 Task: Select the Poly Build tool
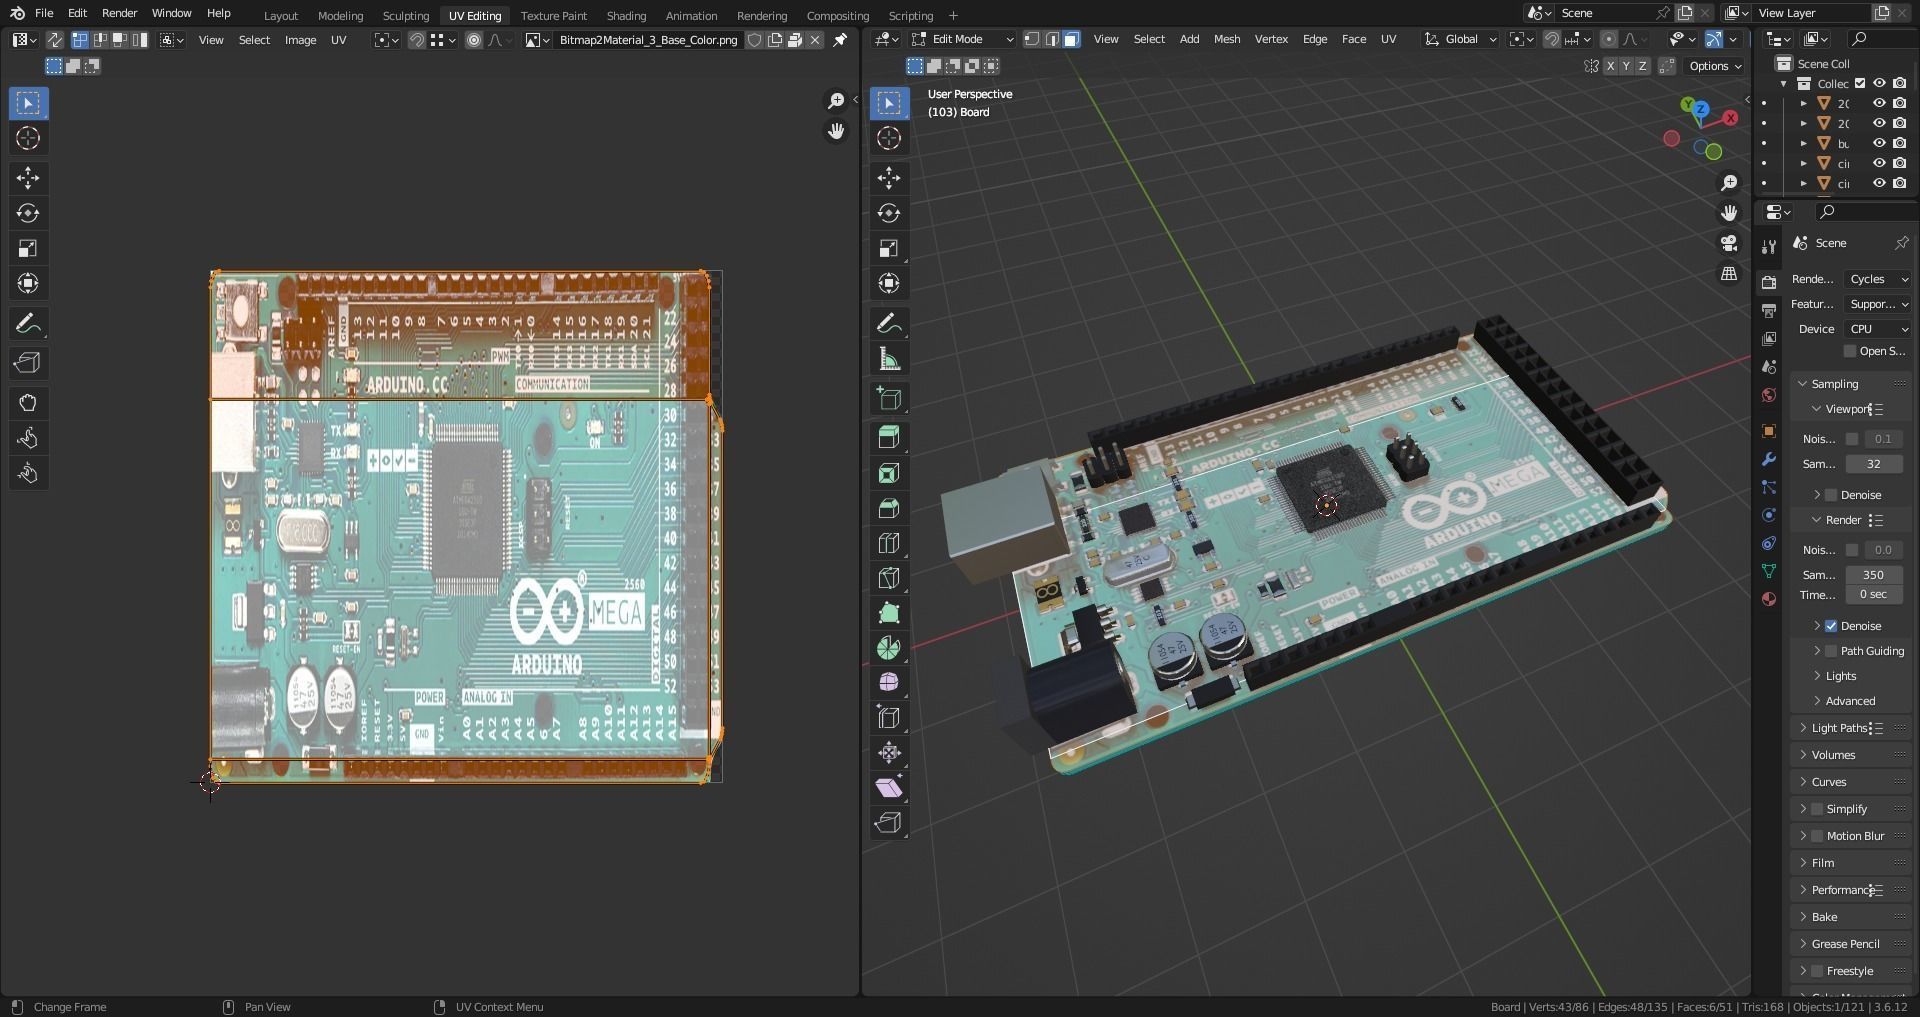889,613
